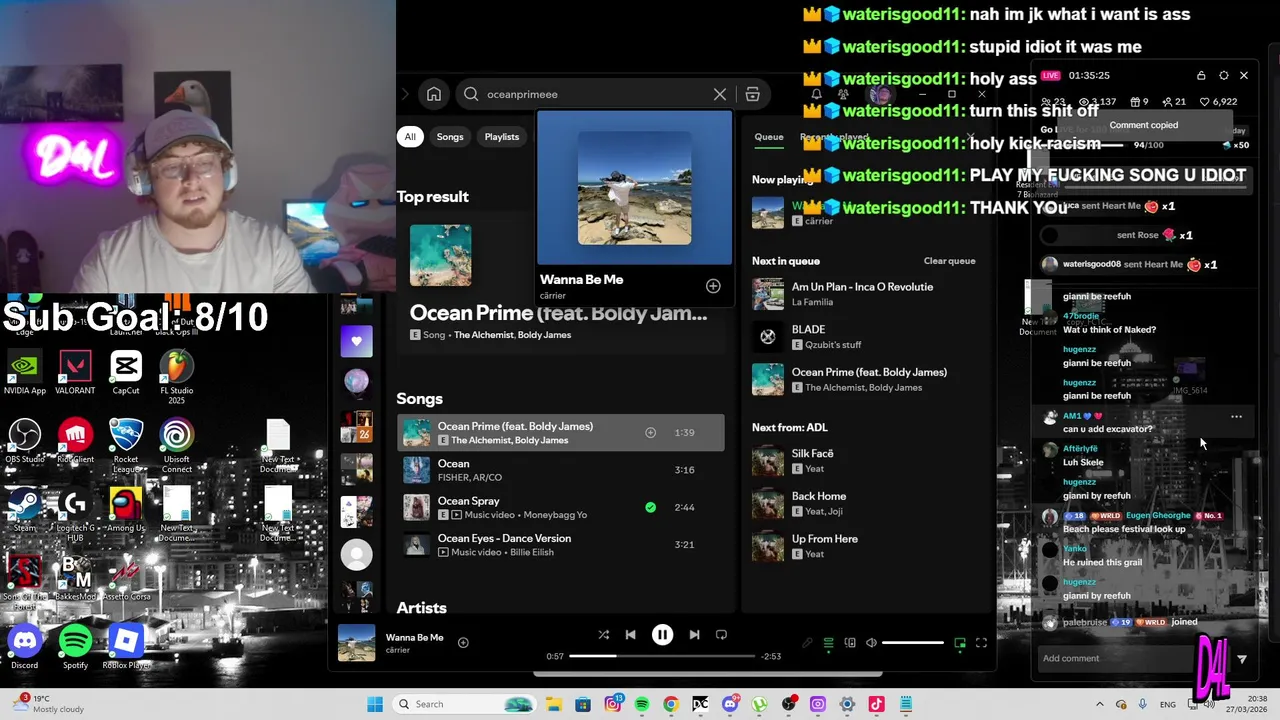The height and width of the screenshot is (720, 1280).
Task: Open Ocean Prime top result cover
Action: pos(440,255)
